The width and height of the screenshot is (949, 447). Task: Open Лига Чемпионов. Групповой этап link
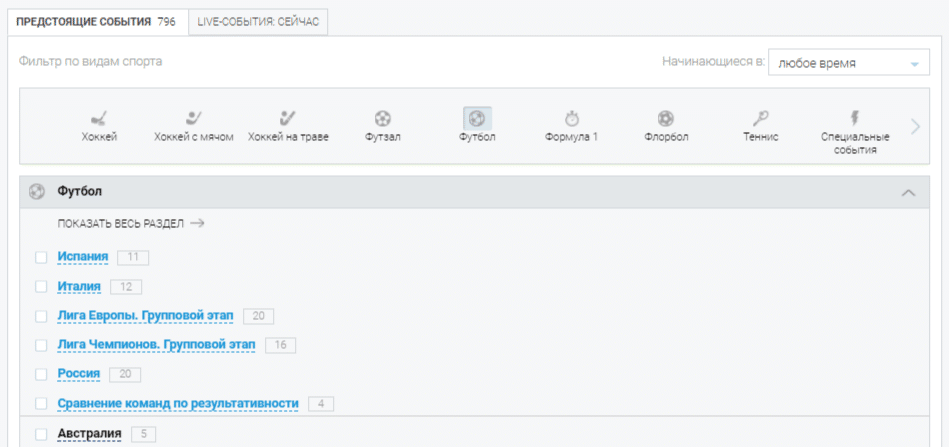tap(156, 345)
